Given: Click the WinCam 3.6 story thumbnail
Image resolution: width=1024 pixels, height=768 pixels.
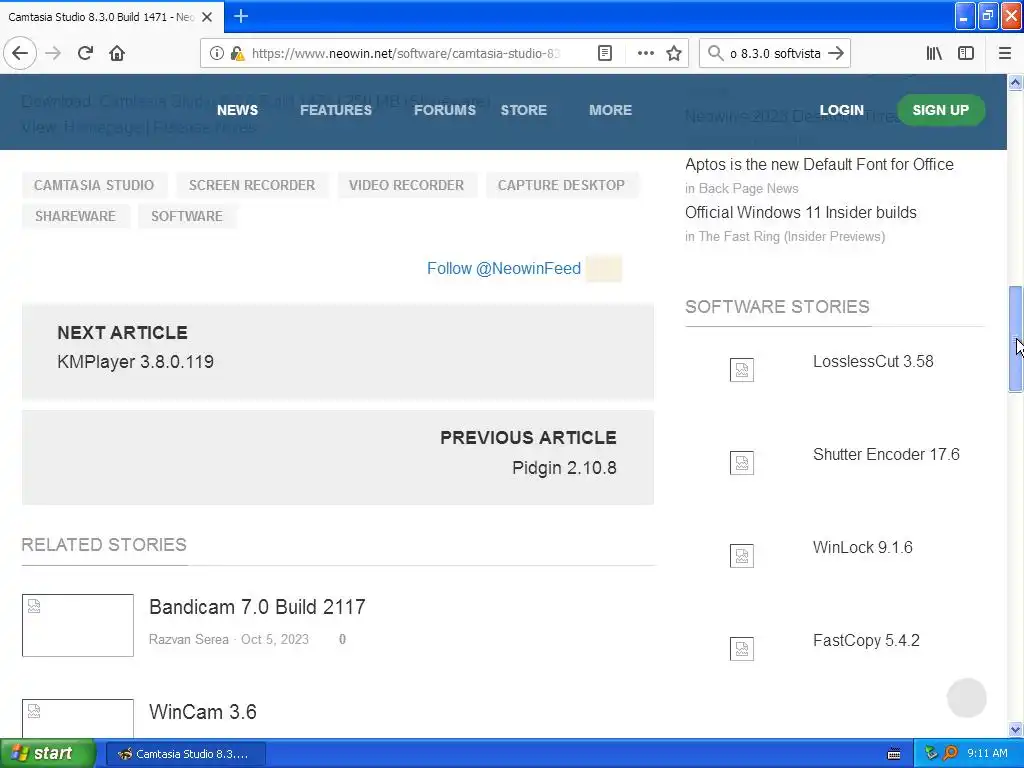Looking at the screenshot, I should click(x=78, y=718).
